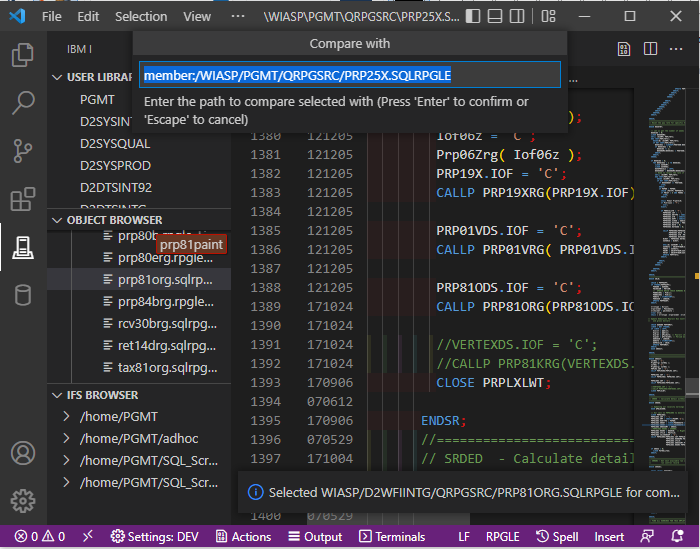Viewport: 700px width, 549px height.
Task: Change LF end-of-line sequence
Action: pyautogui.click(x=464, y=537)
